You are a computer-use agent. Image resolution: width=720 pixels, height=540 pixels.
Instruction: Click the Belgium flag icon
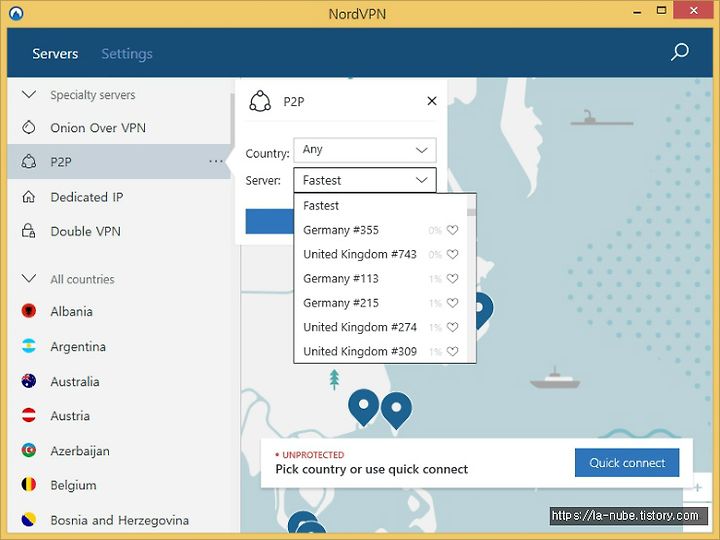(x=28, y=484)
